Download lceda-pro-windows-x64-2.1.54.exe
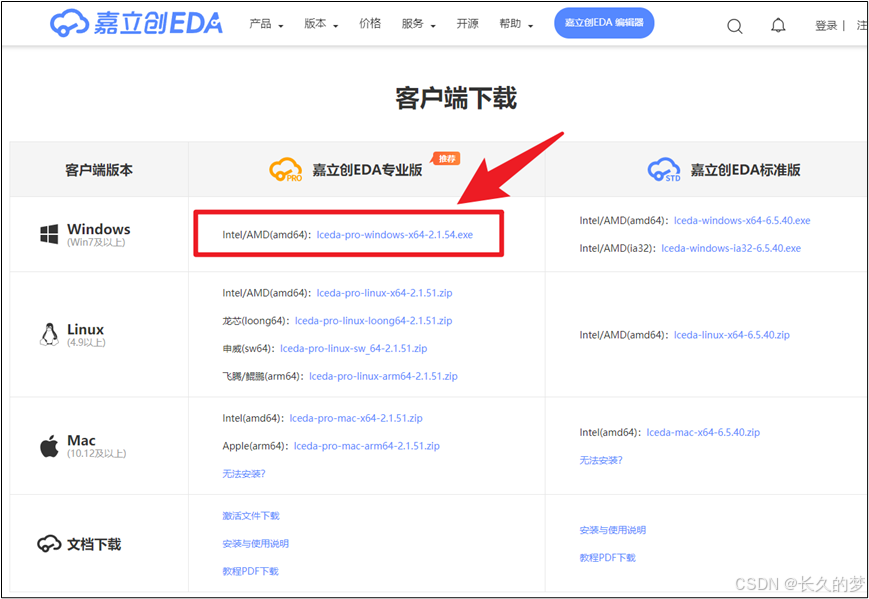This screenshot has height=599, width=869. tap(395, 234)
